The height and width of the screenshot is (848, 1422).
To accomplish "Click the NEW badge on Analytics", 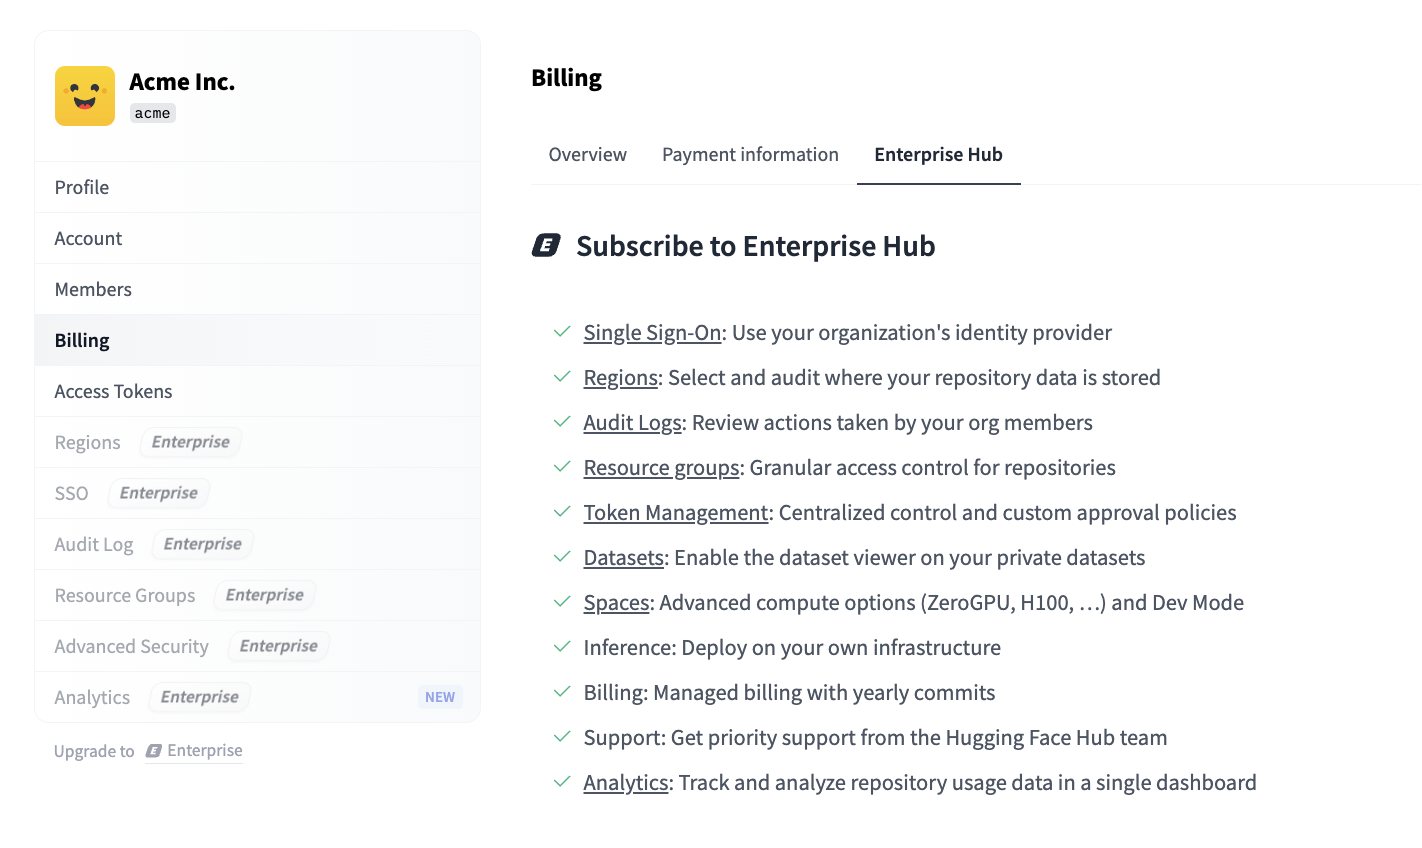I will pos(439,697).
